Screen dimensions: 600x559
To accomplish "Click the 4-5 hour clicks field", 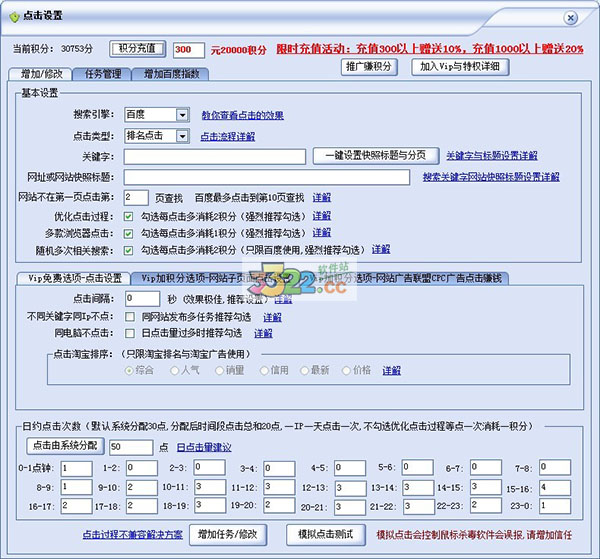I will (x=350, y=468).
